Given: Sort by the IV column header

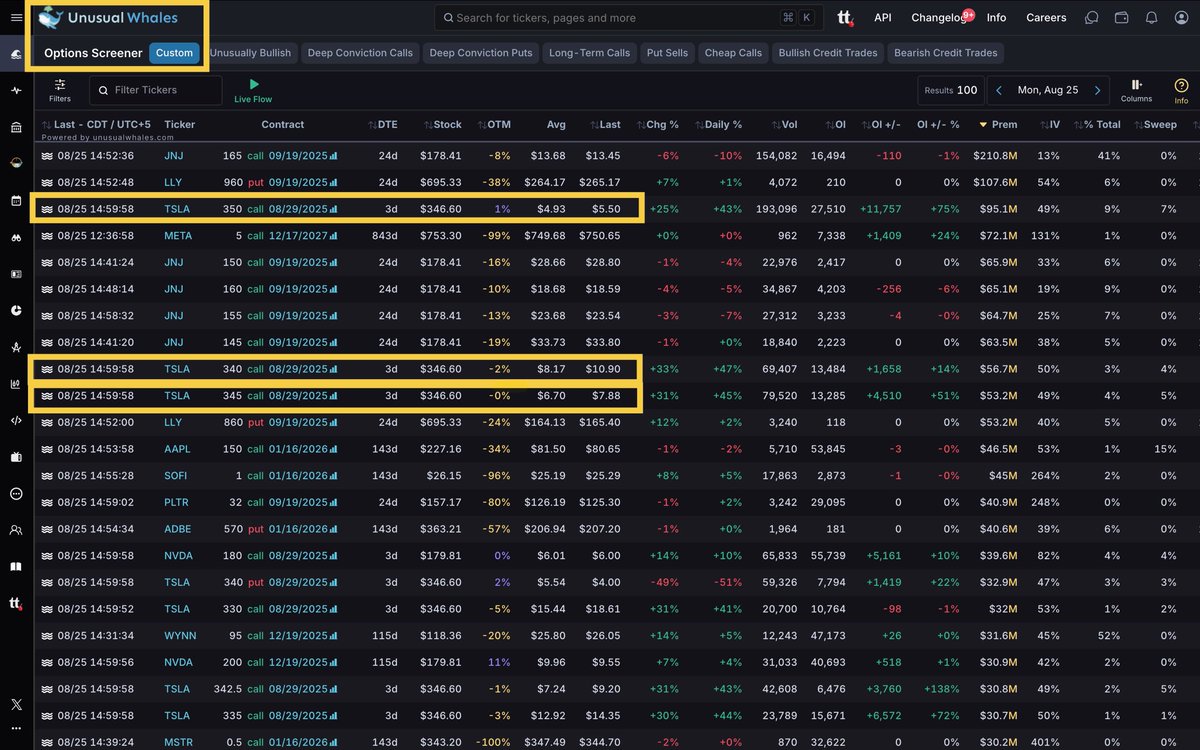Looking at the screenshot, I should (1049, 125).
